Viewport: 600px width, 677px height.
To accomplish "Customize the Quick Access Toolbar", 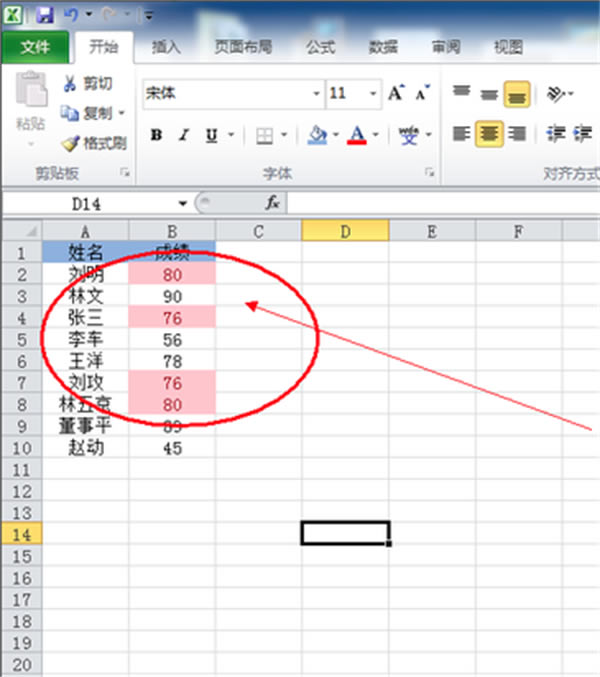I will tap(148, 16).
